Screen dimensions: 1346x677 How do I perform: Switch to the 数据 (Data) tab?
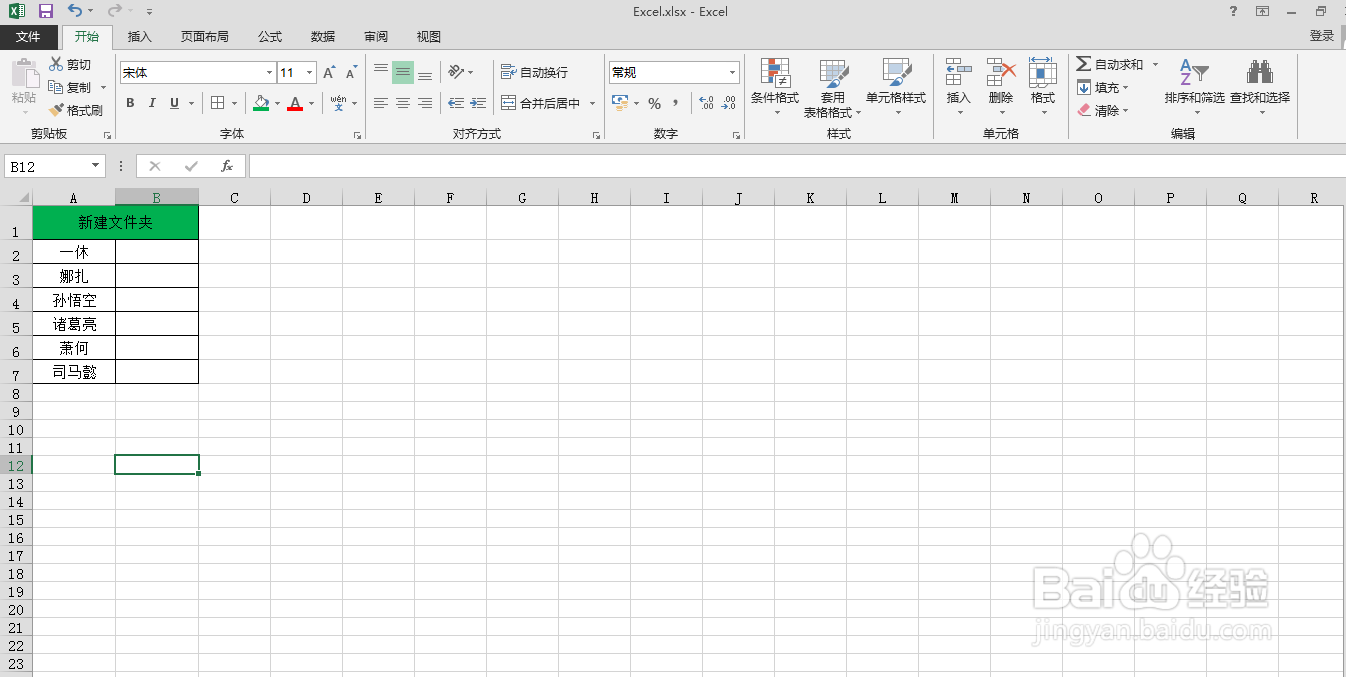tap(323, 37)
